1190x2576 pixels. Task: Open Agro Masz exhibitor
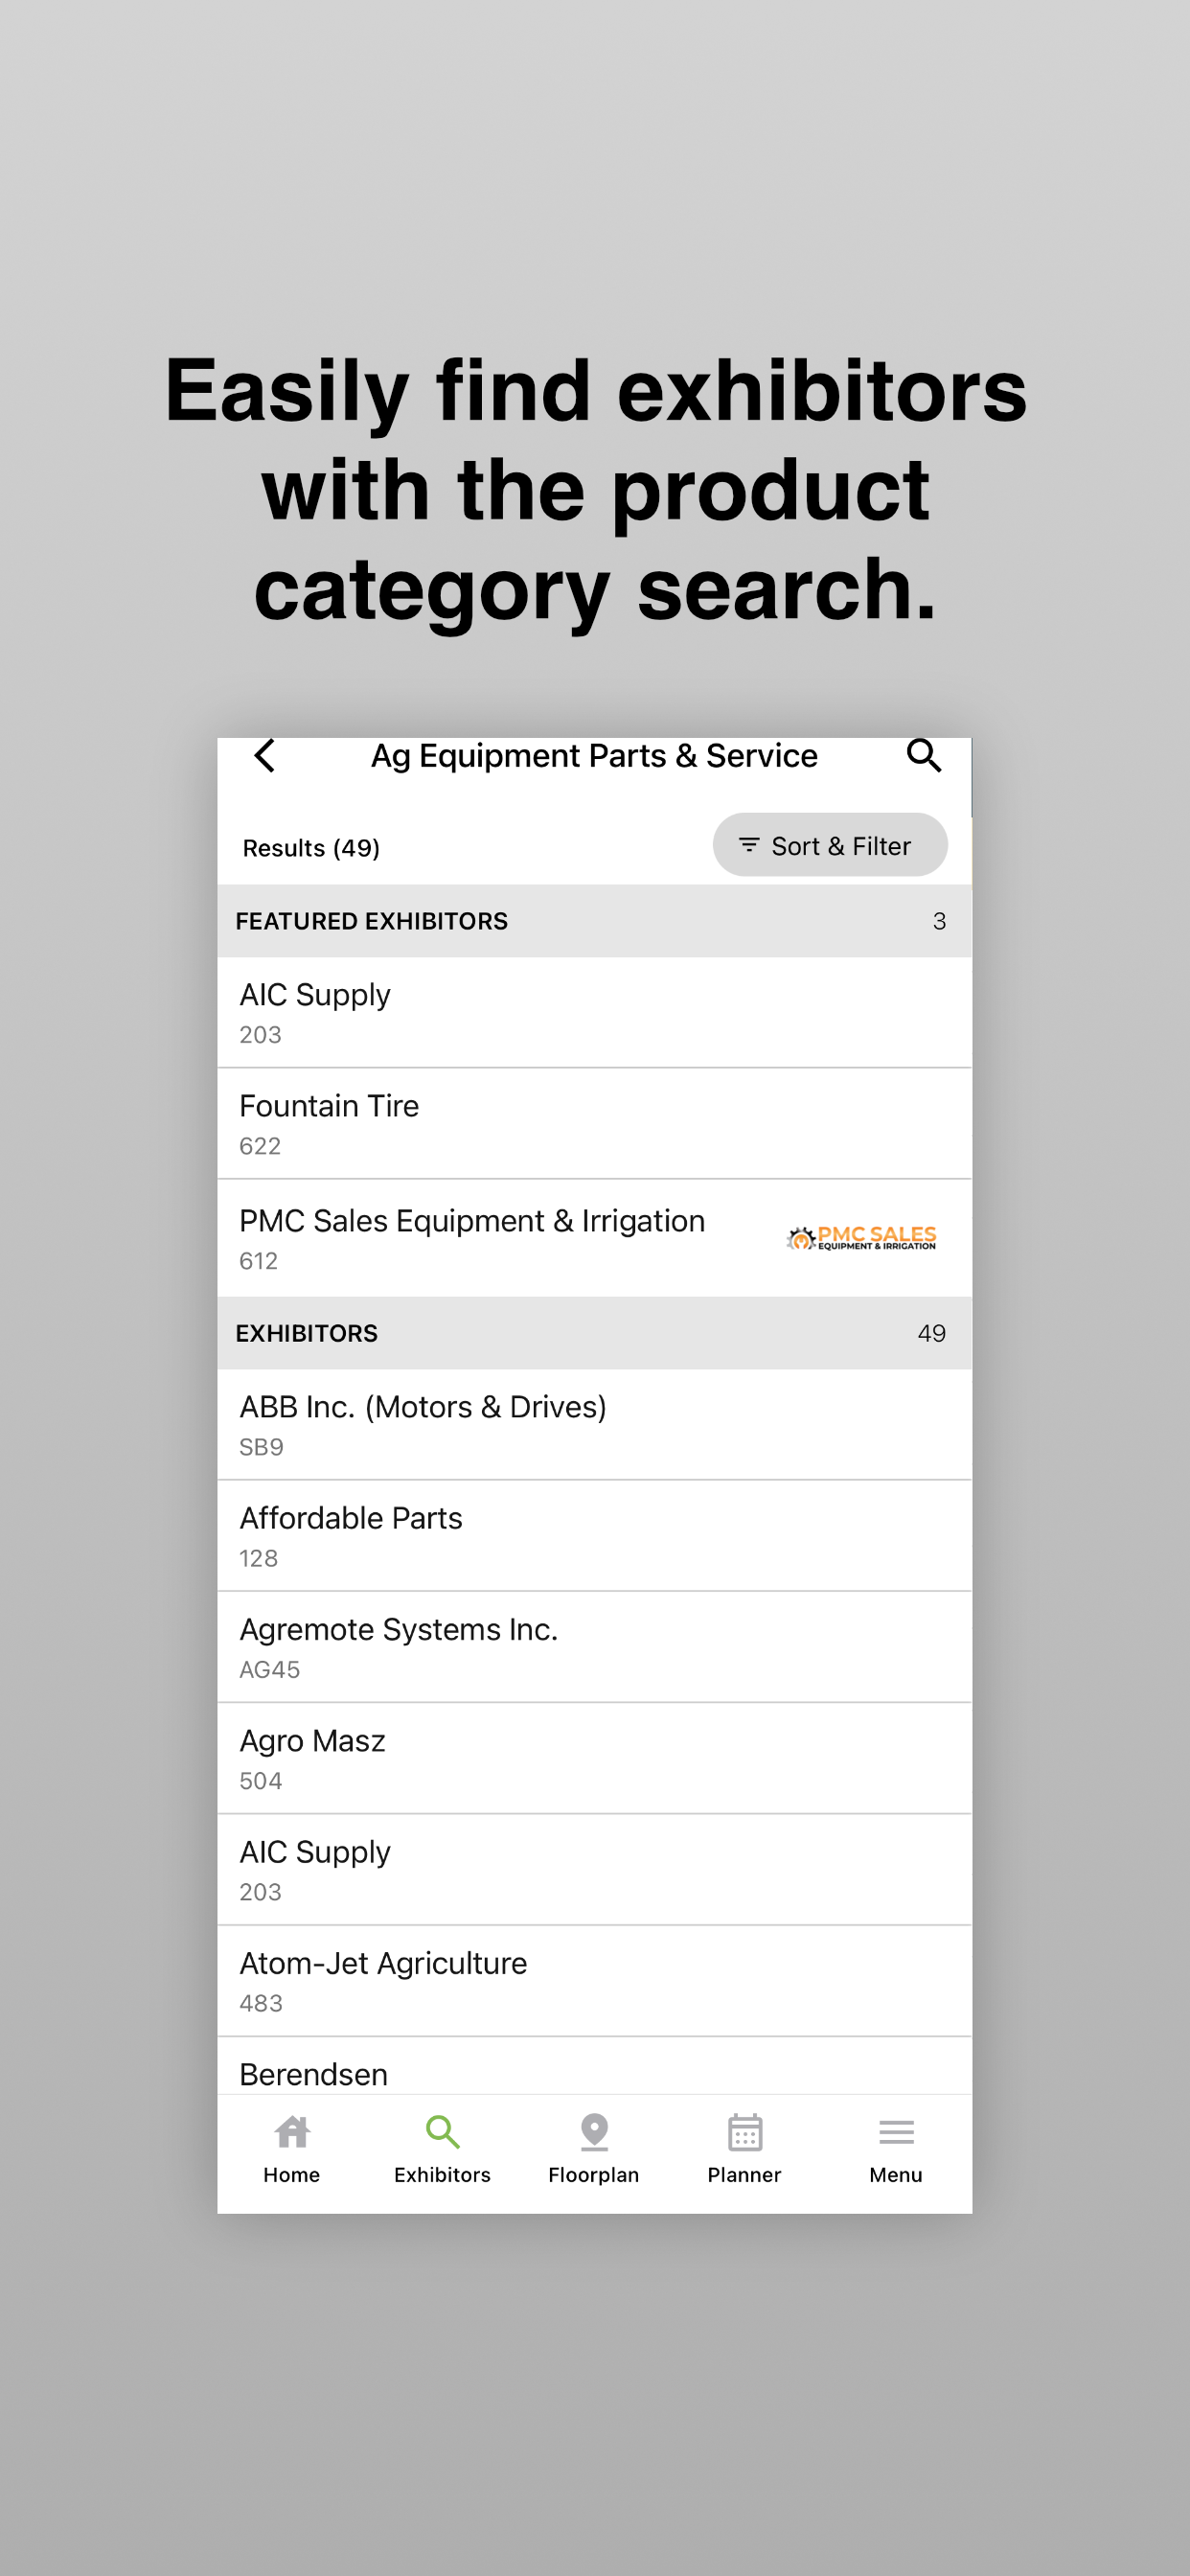tap(594, 1758)
